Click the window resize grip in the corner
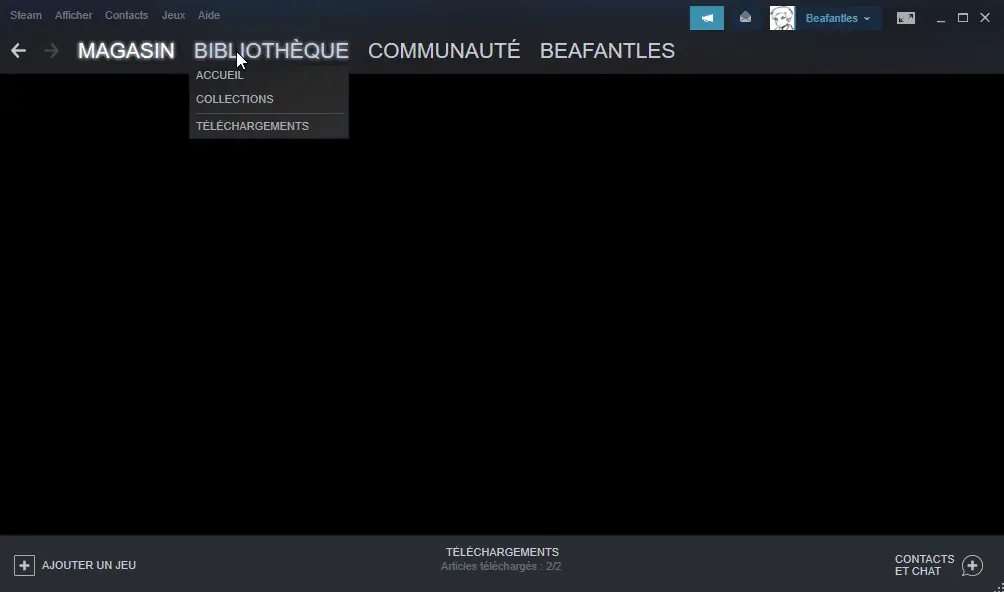 1000,588
